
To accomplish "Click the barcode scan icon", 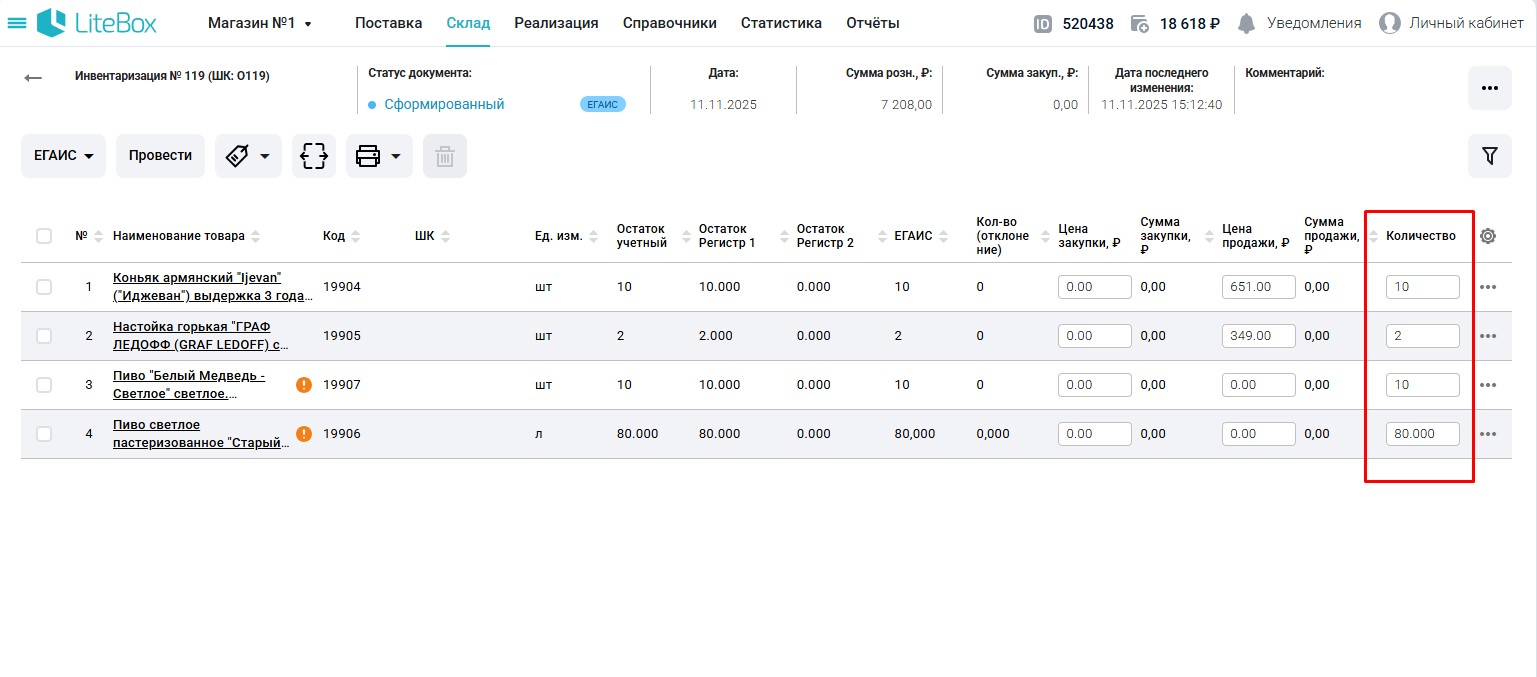I will 314,156.
